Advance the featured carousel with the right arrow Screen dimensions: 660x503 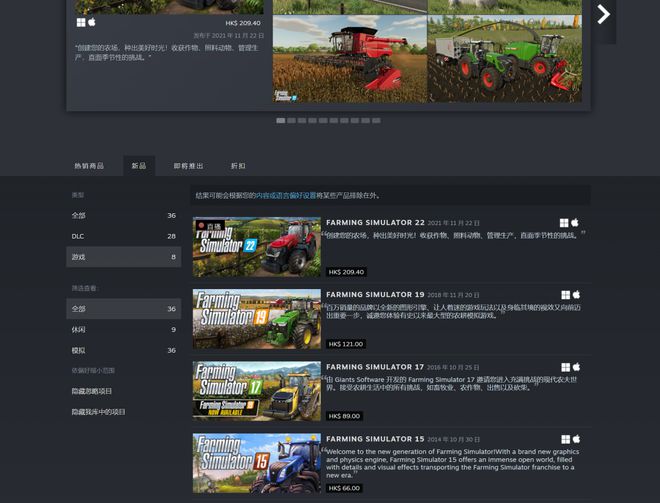click(x=604, y=14)
